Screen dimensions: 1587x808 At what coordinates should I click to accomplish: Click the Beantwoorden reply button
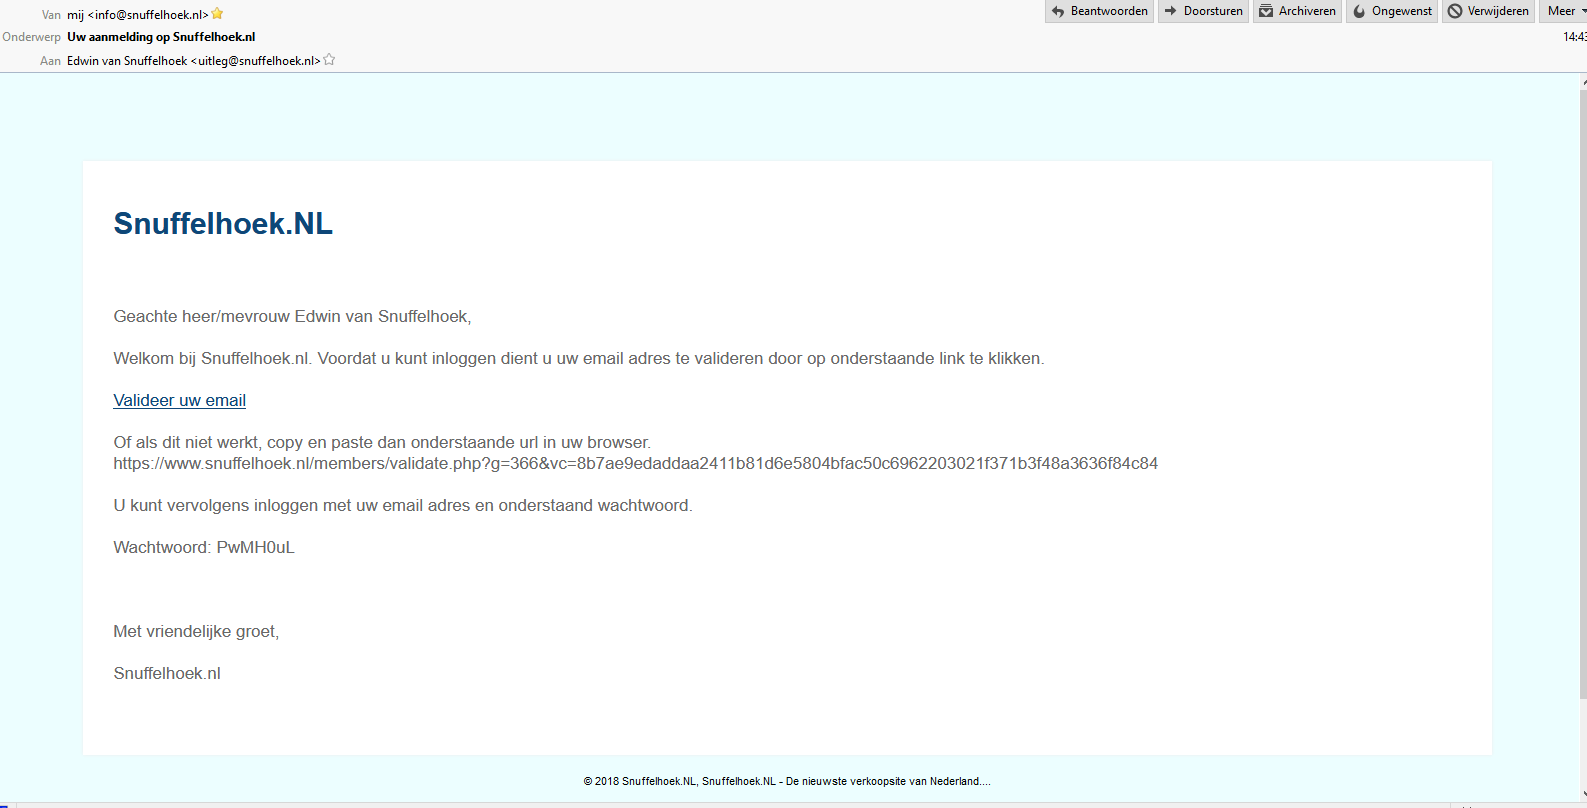click(1099, 11)
